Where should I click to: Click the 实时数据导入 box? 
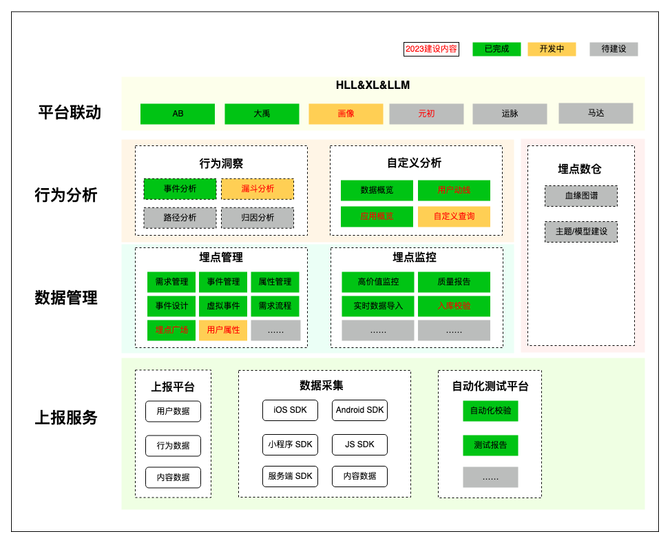click(x=378, y=306)
